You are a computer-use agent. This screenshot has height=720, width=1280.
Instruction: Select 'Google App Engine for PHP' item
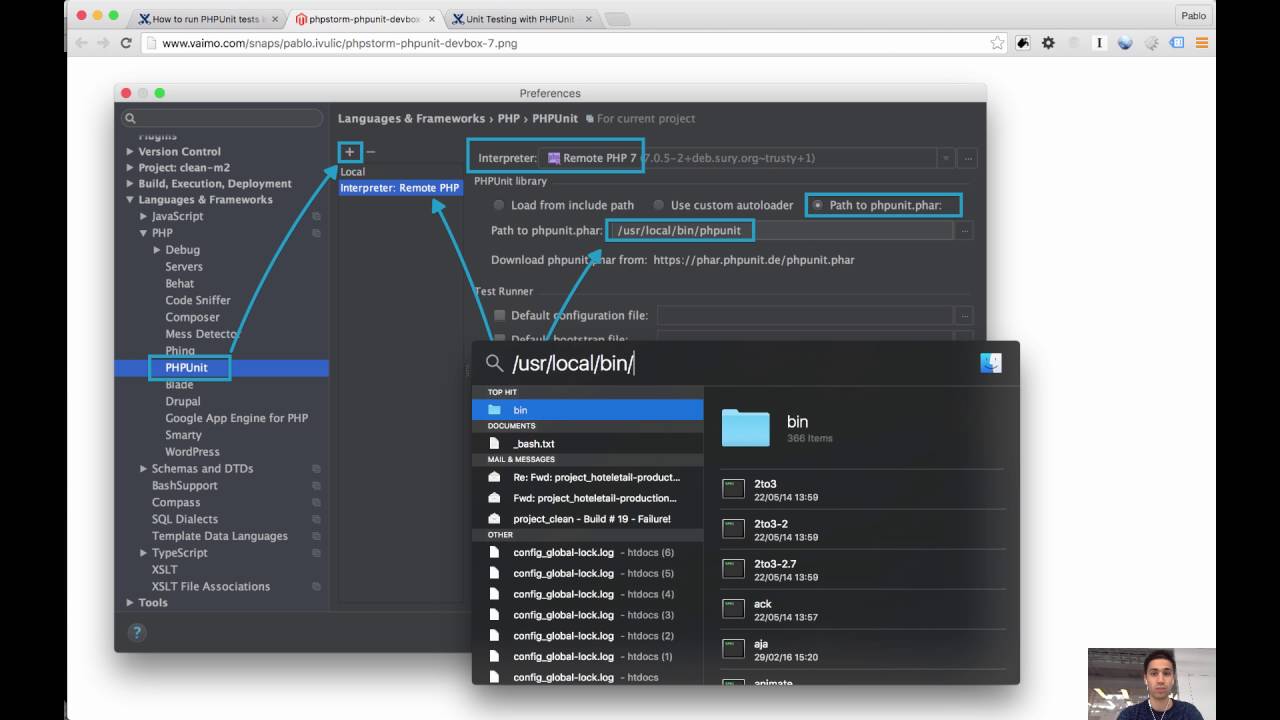[237, 418]
